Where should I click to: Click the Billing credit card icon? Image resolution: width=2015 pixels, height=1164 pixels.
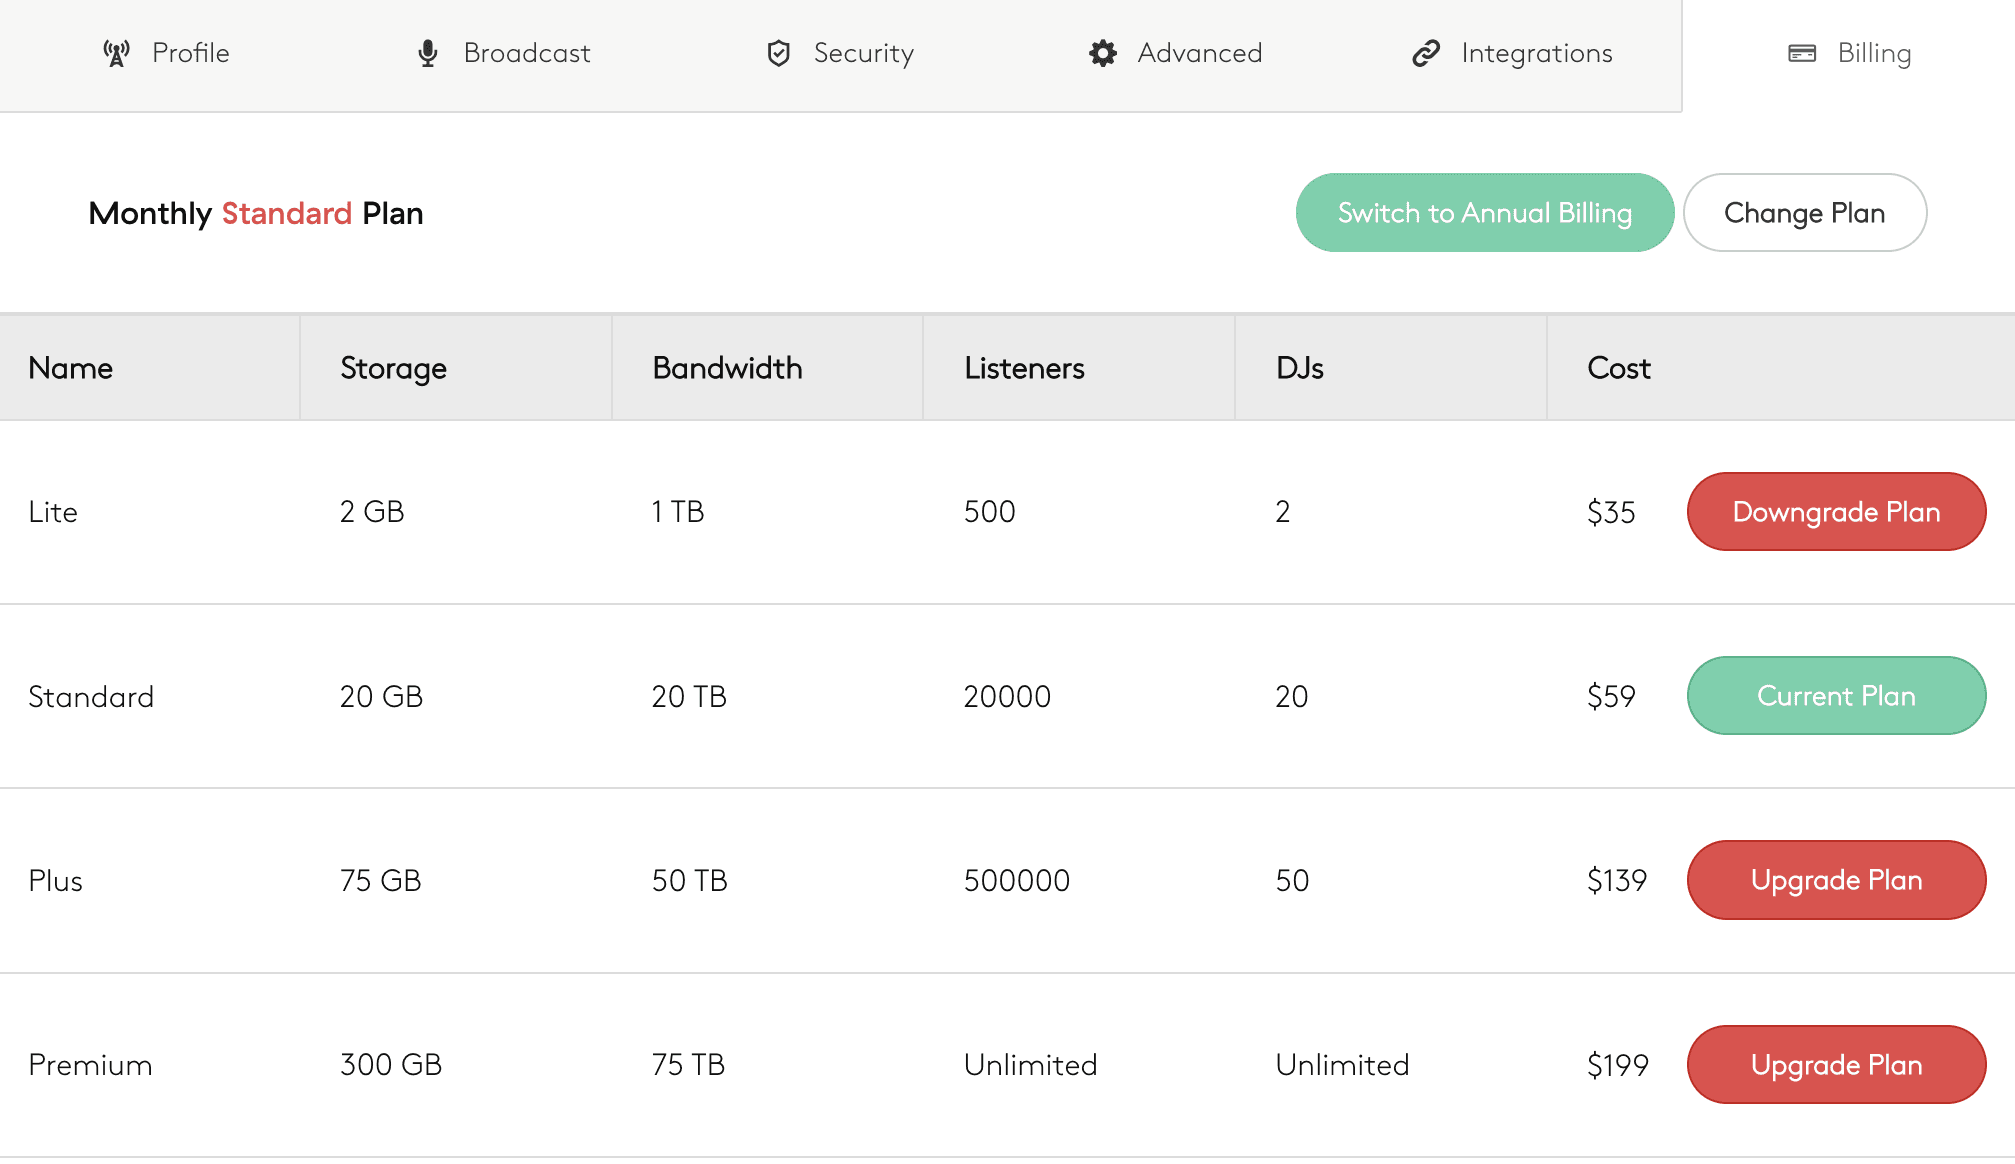[1802, 53]
